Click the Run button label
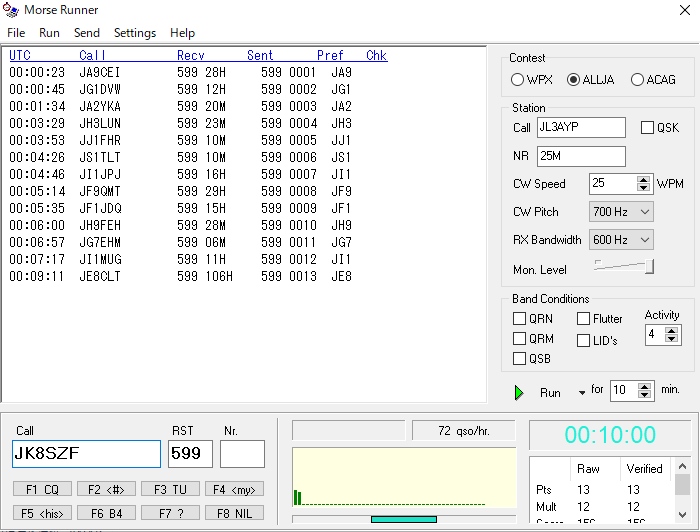This screenshot has width=700, height=532. coord(550,393)
